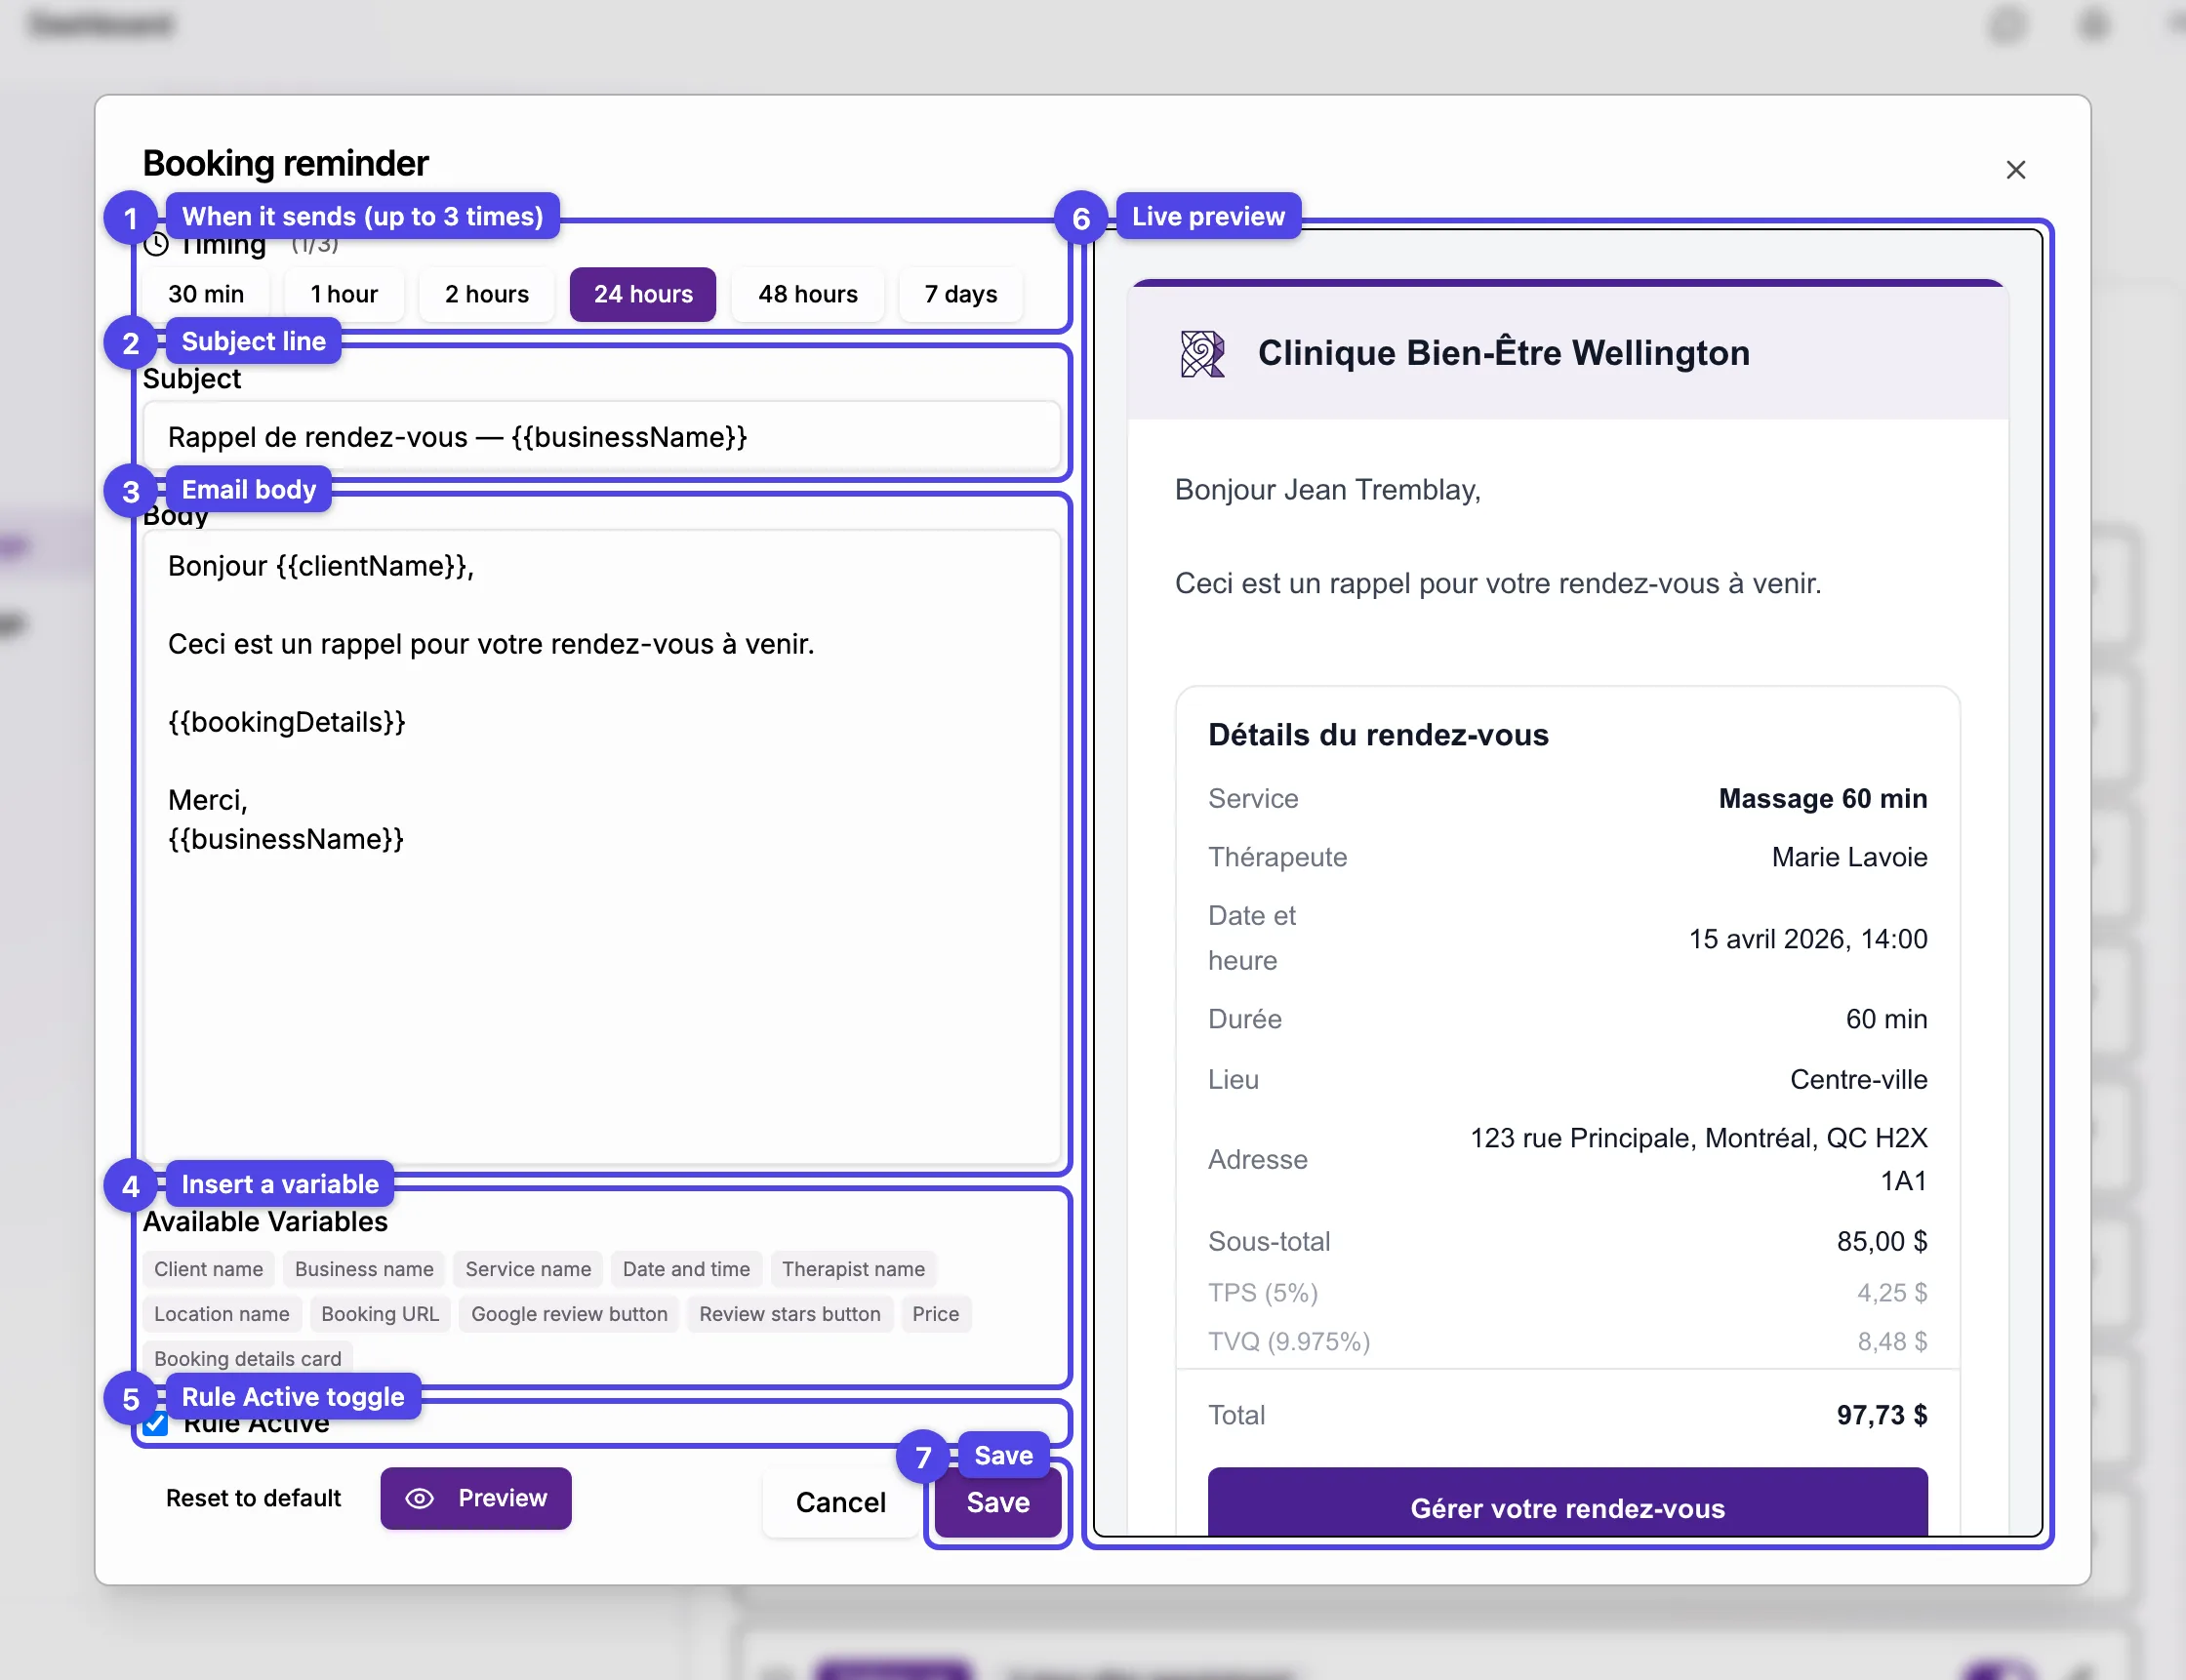Toggle the Rule Active checkbox

(x=155, y=1423)
